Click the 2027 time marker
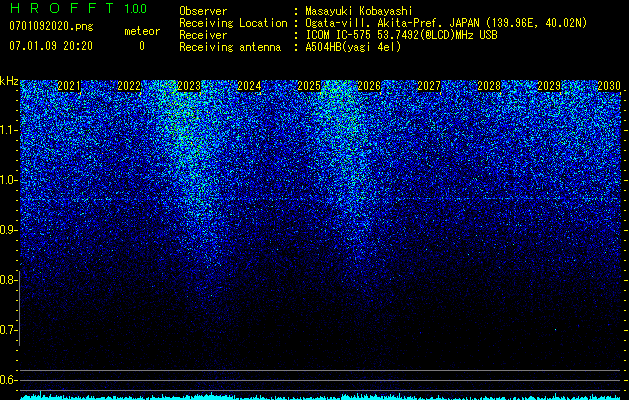The image size is (629, 400). click(429, 86)
